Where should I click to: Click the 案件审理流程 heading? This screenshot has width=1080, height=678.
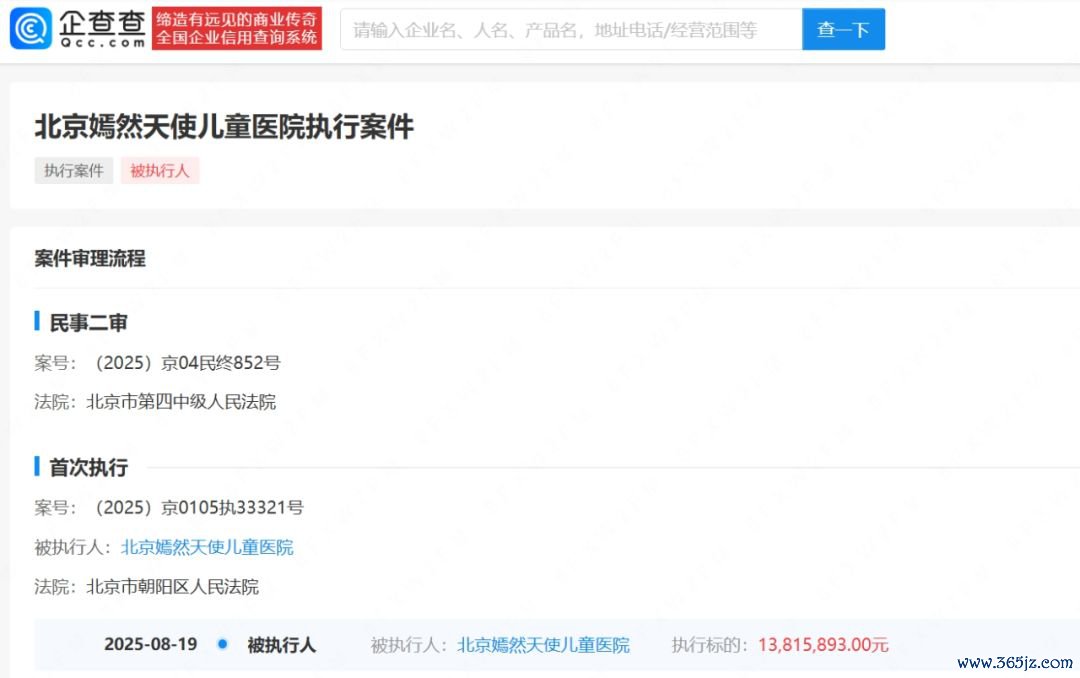[90, 258]
